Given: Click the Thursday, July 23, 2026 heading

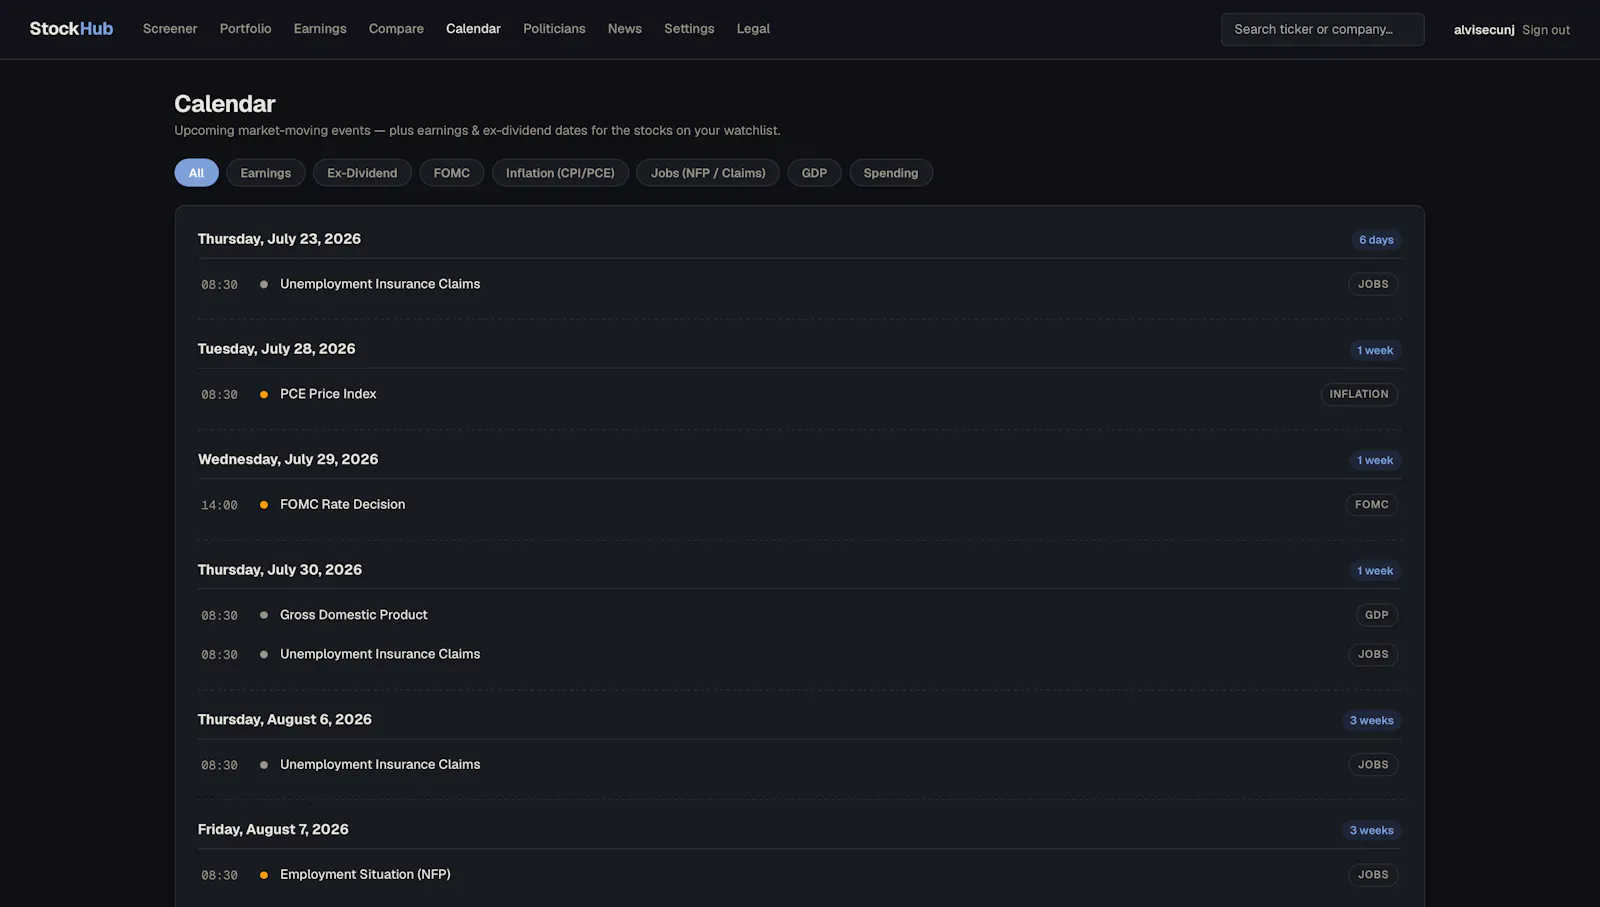Looking at the screenshot, I should click(x=279, y=239).
